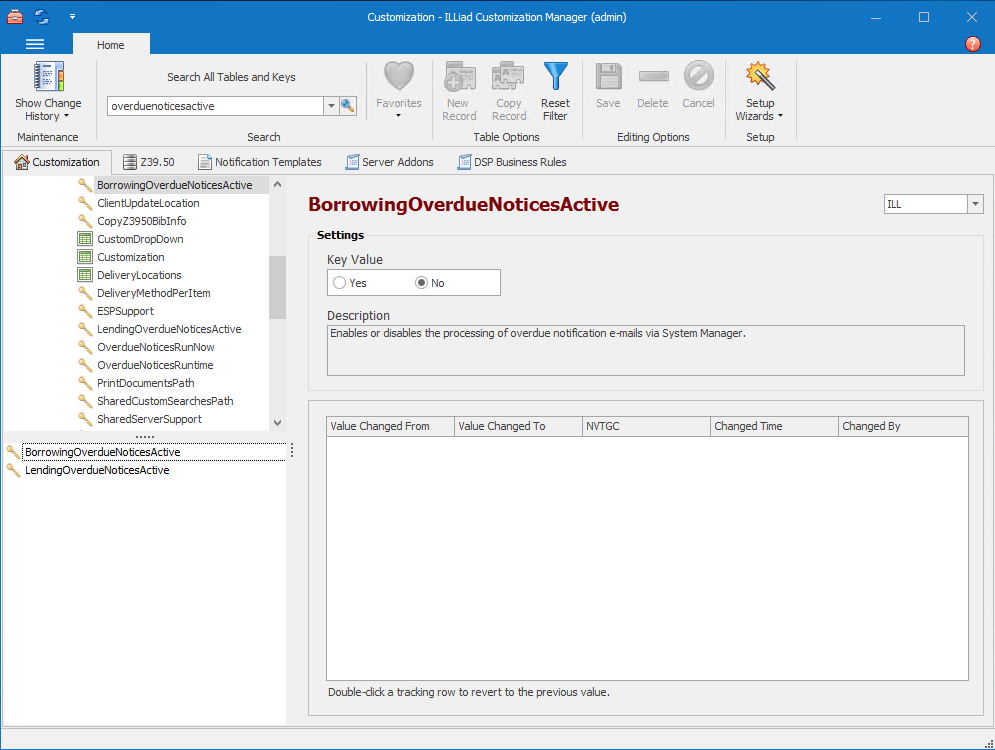
Task: Select OverdueNoticesRuntime key in tree
Action: pyautogui.click(x=155, y=365)
